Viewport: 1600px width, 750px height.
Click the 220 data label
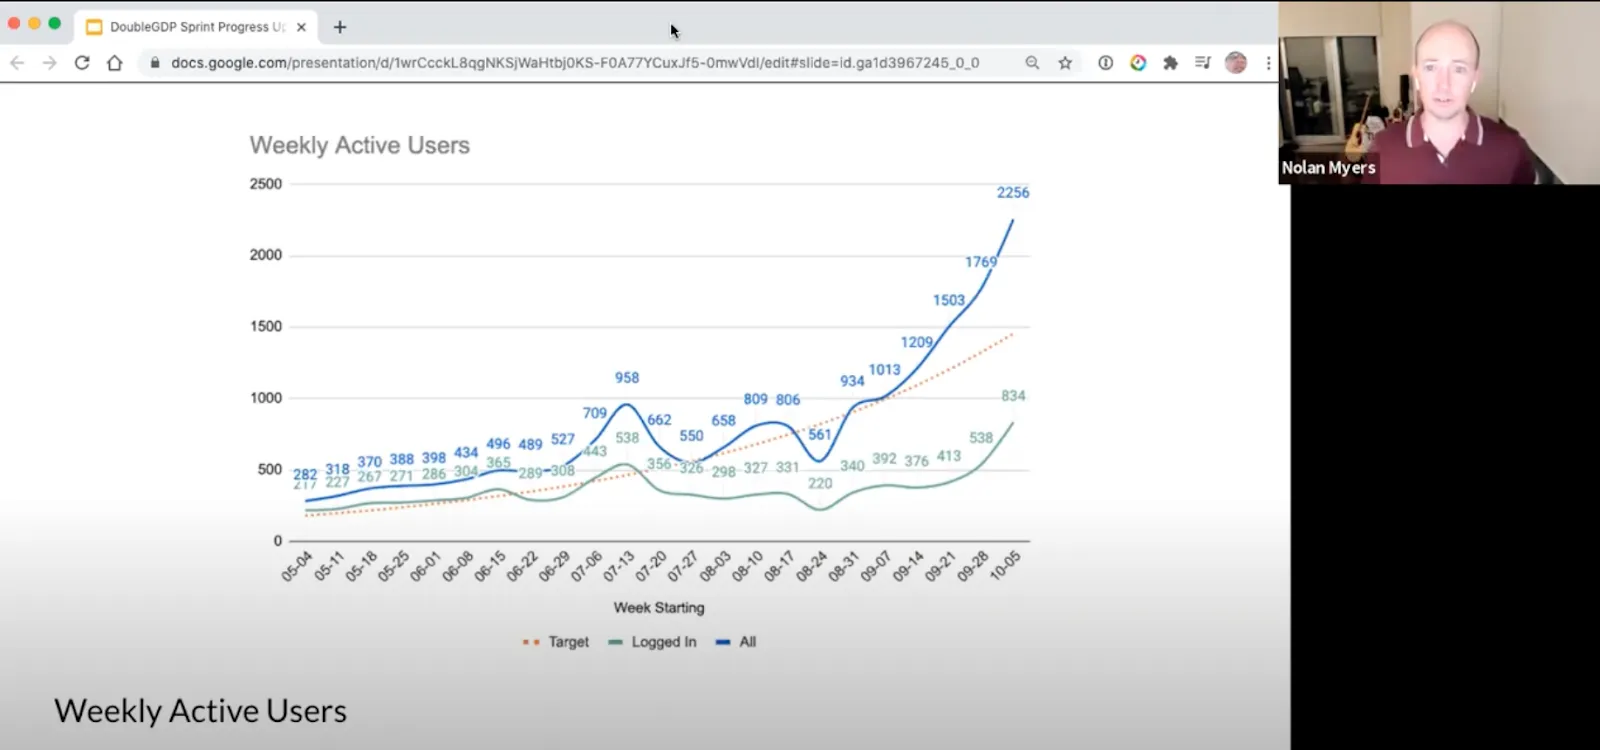point(820,483)
